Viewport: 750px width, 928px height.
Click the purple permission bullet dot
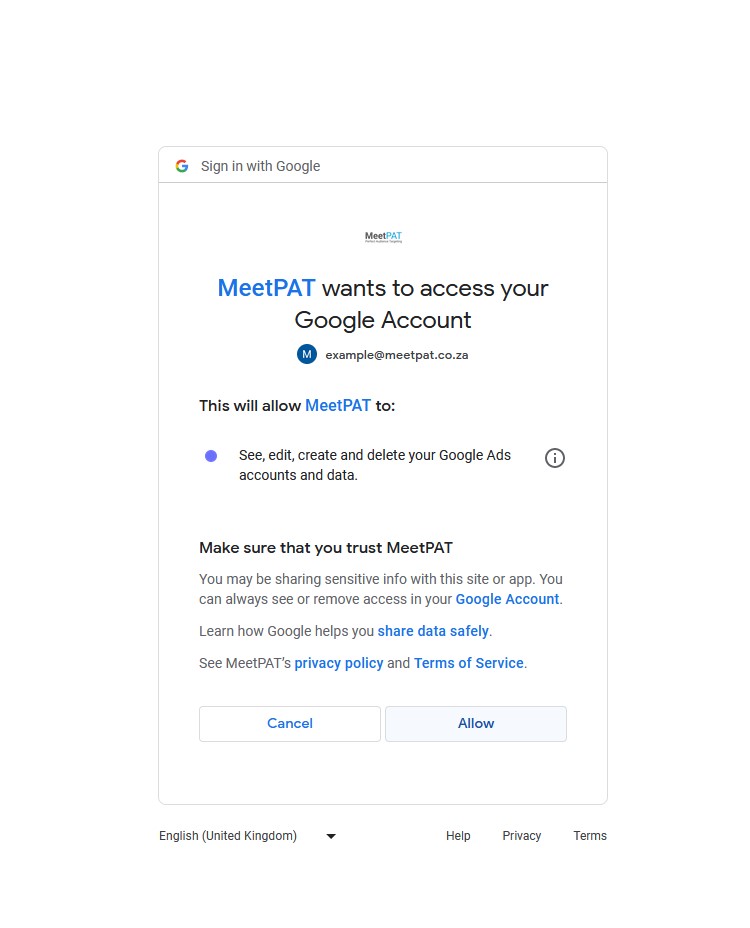tap(211, 456)
